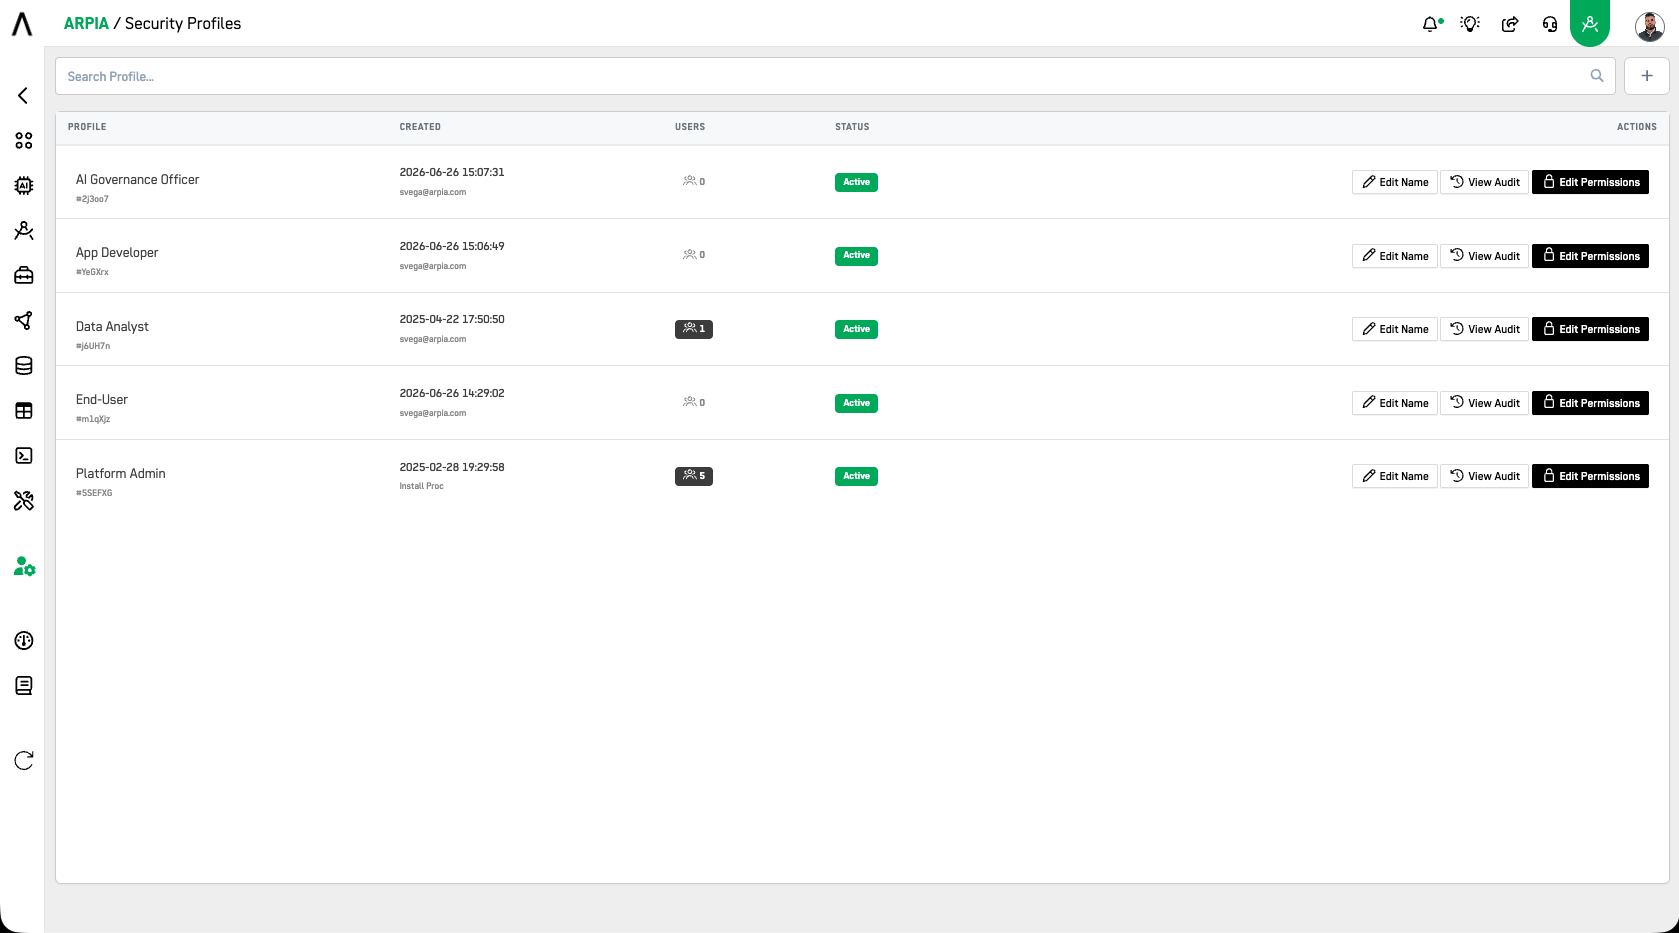Collapse sidebar with back chevron

(x=23, y=95)
